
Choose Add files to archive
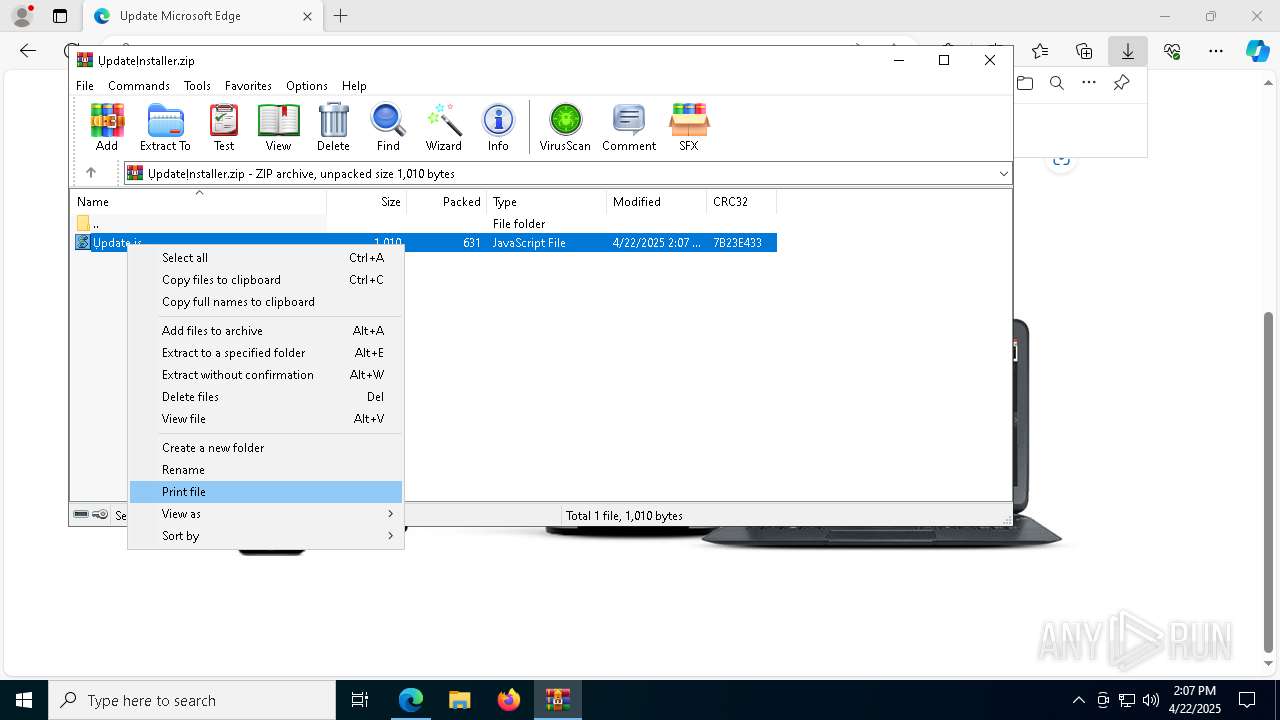coord(265,330)
